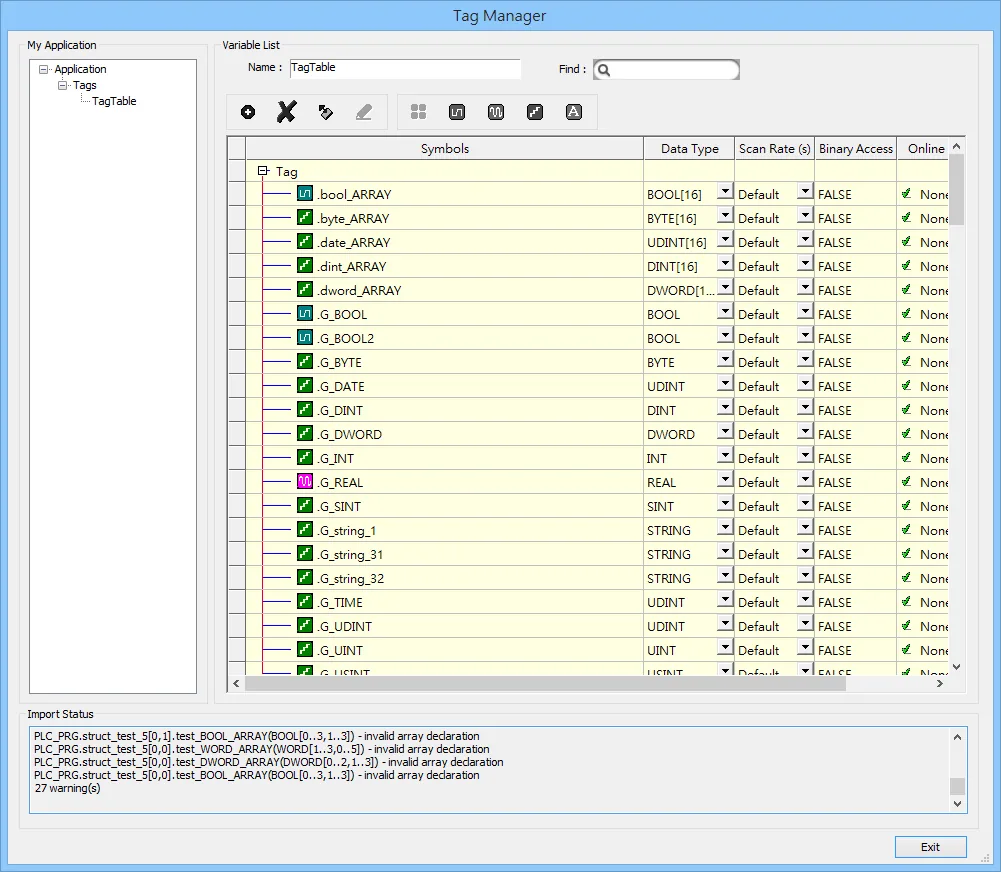Toggle Online checkmark for .G_BOOL row
This screenshot has height=872, width=1001.
point(907,313)
